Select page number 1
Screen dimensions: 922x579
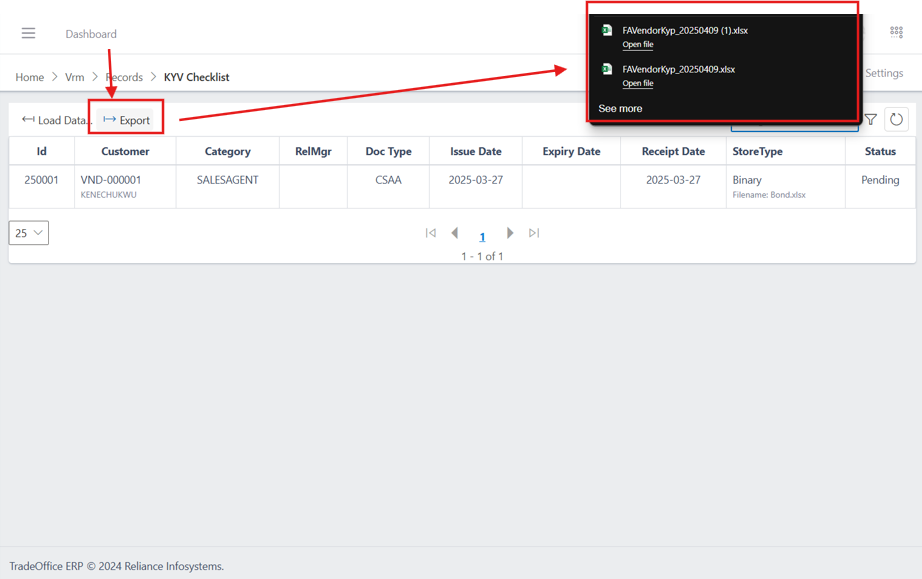[482, 237]
